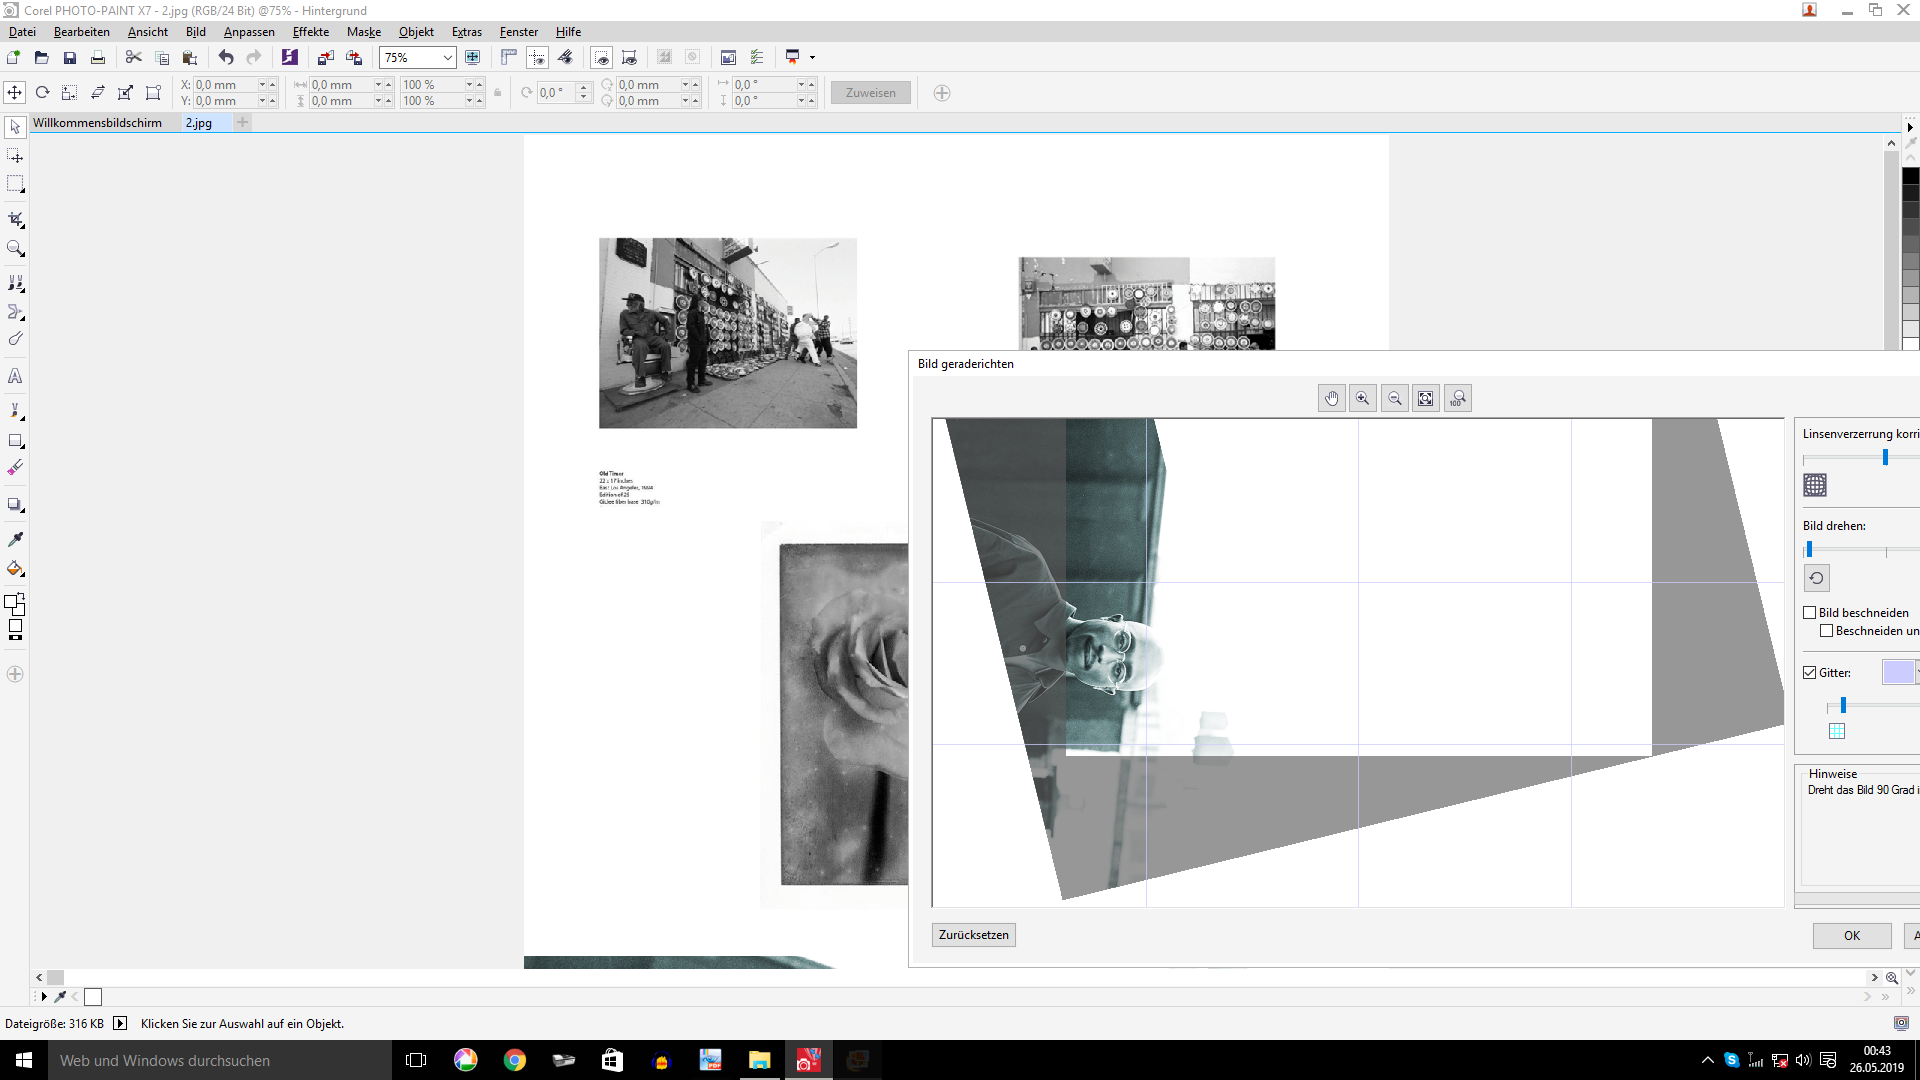1920x1080 pixels.
Task: Select the Text tool
Action: coord(15,376)
